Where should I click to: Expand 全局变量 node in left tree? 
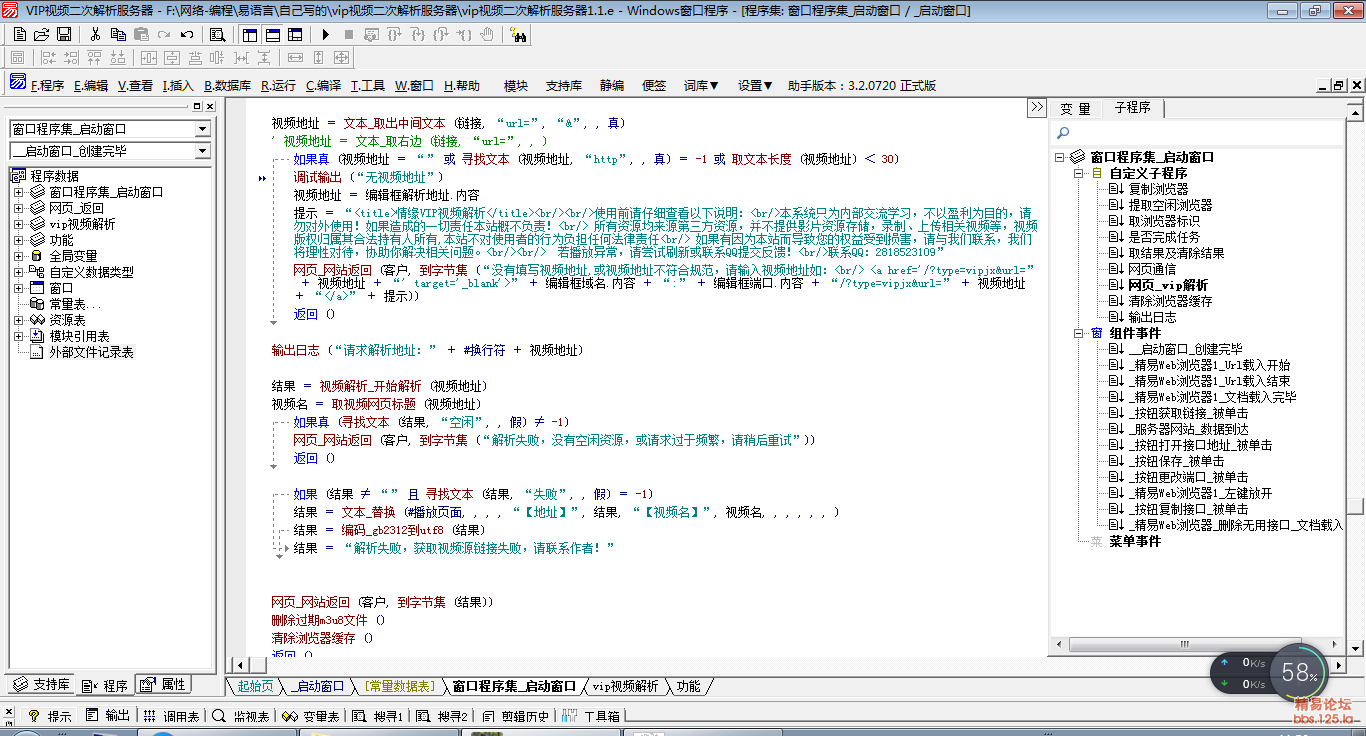tap(18, 256)
